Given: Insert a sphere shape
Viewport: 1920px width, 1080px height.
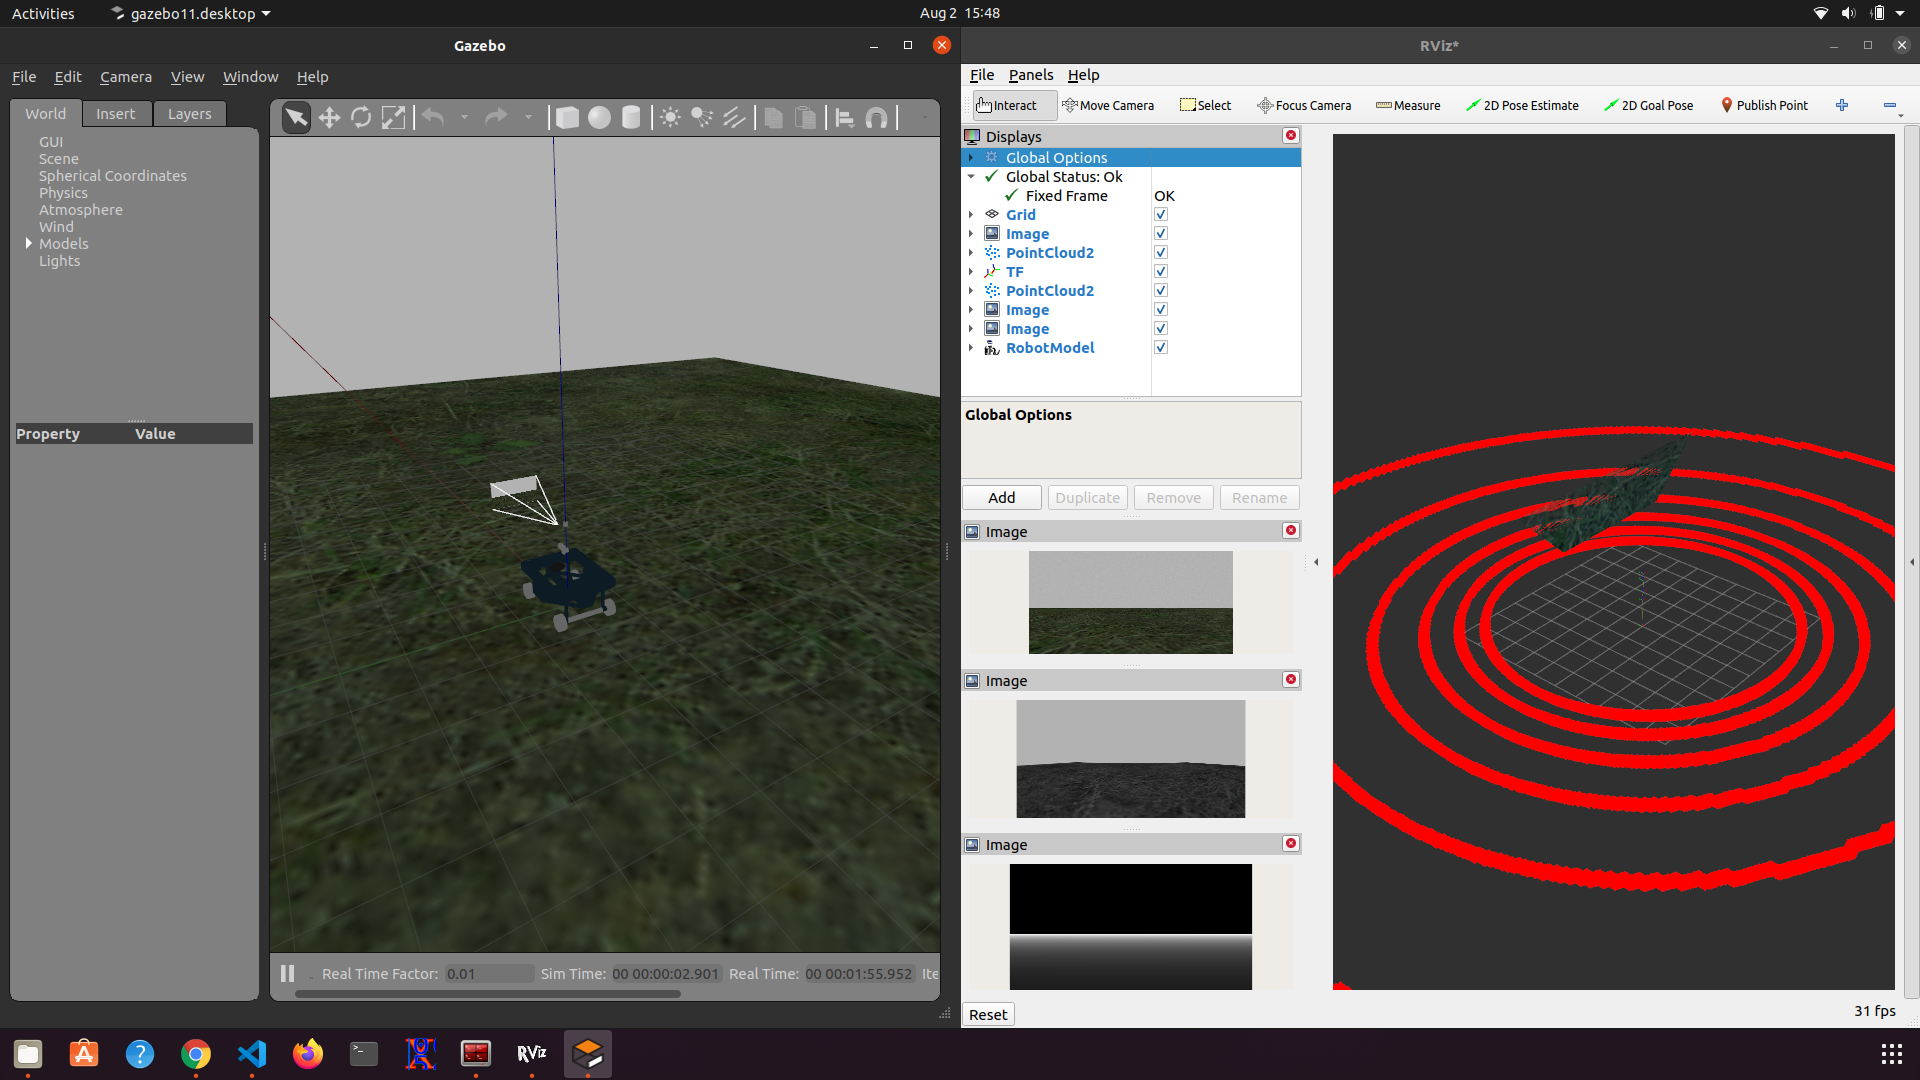Looking at the screenshot, I should (x=599, y=118).
